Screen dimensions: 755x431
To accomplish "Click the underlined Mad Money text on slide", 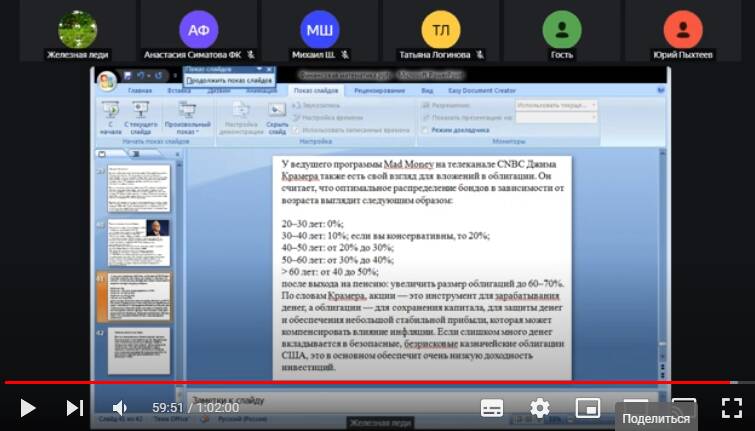I will tap(408, 164).
